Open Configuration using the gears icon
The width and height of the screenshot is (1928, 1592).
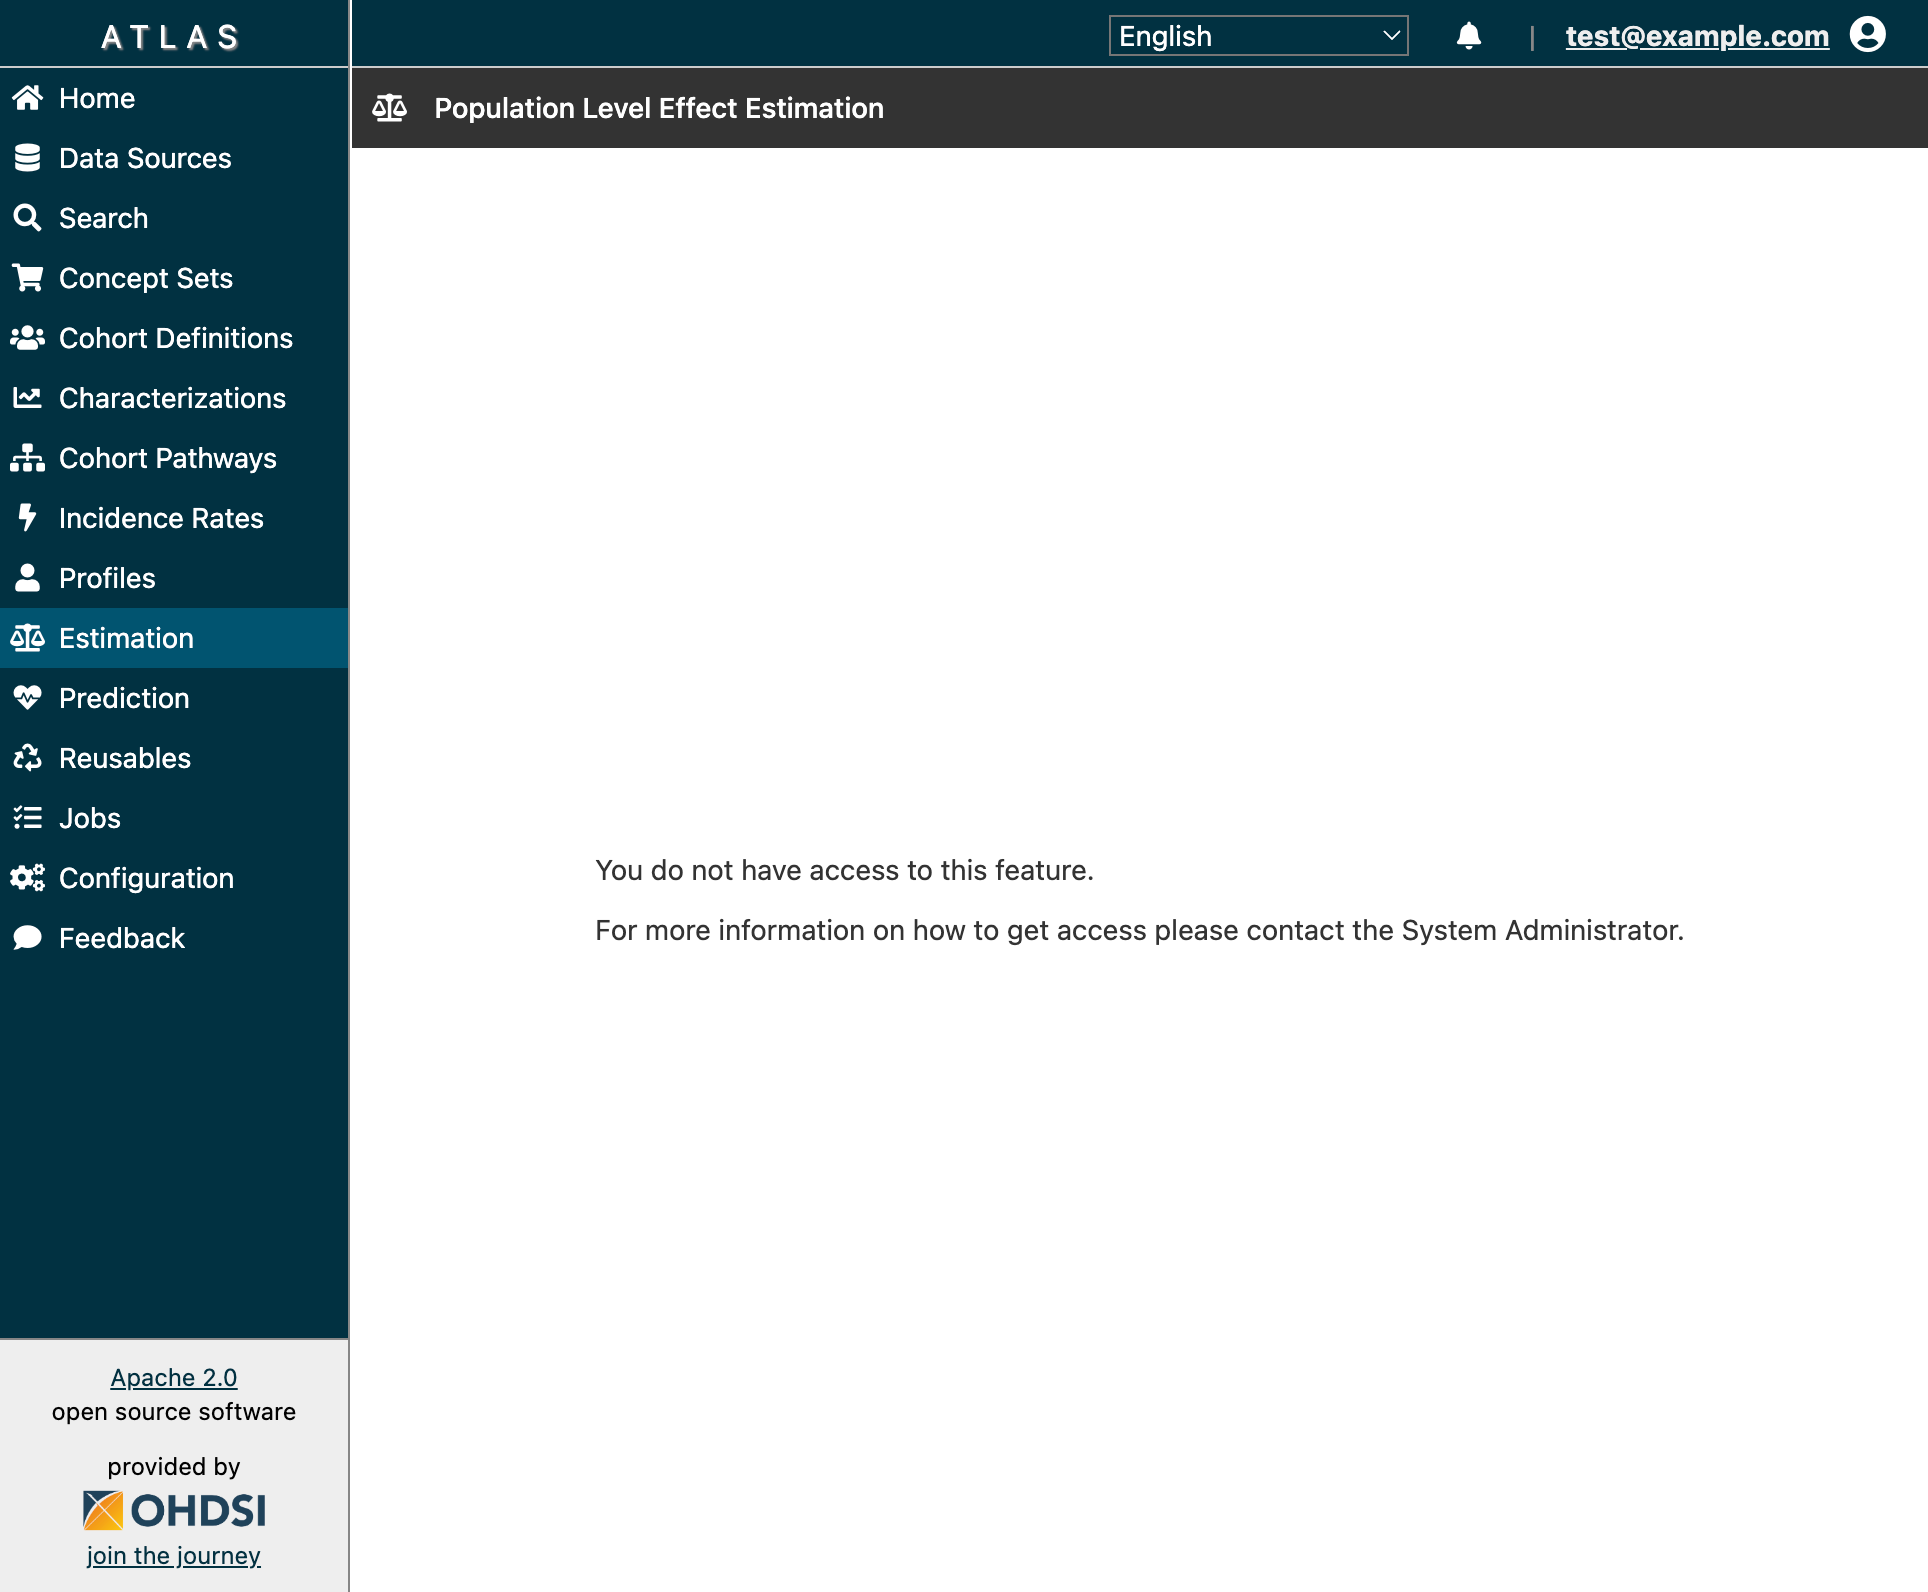point(27,877)
